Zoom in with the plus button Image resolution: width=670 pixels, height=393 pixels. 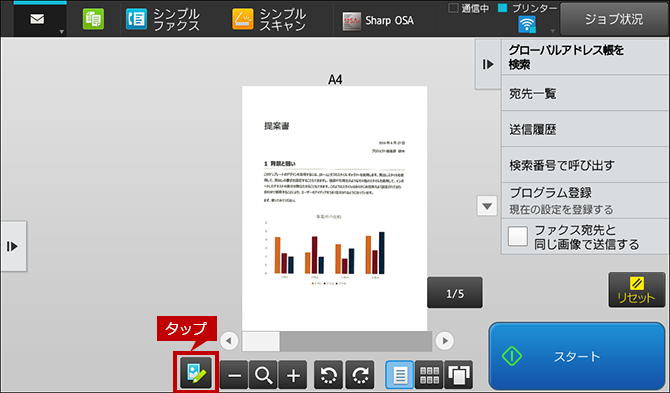293,375
